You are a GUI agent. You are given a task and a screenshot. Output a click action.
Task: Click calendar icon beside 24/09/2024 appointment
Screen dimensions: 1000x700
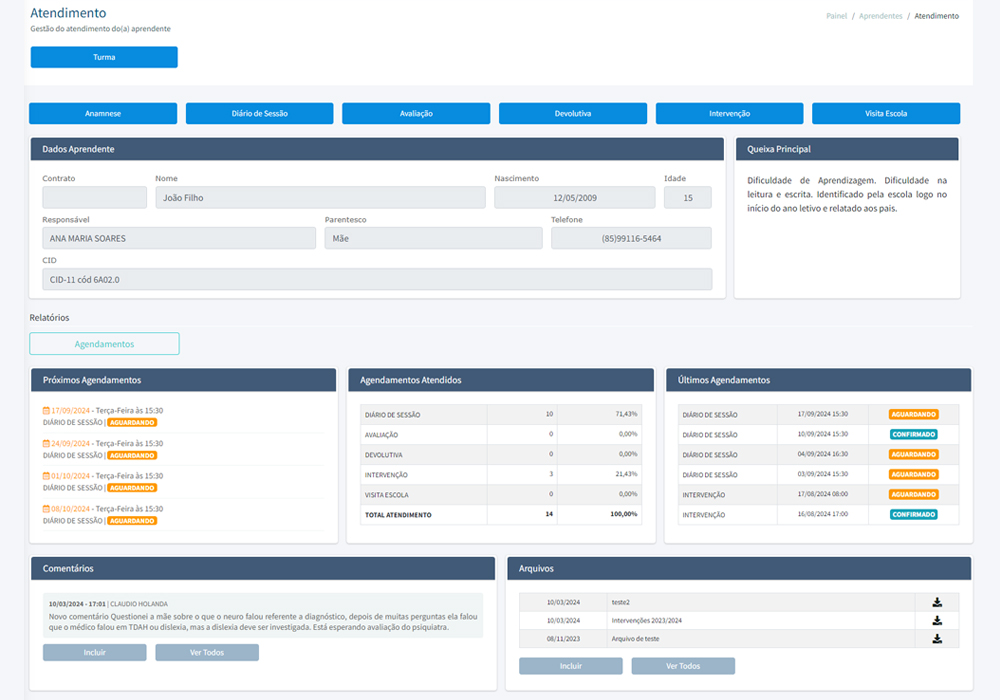[46, 443]
